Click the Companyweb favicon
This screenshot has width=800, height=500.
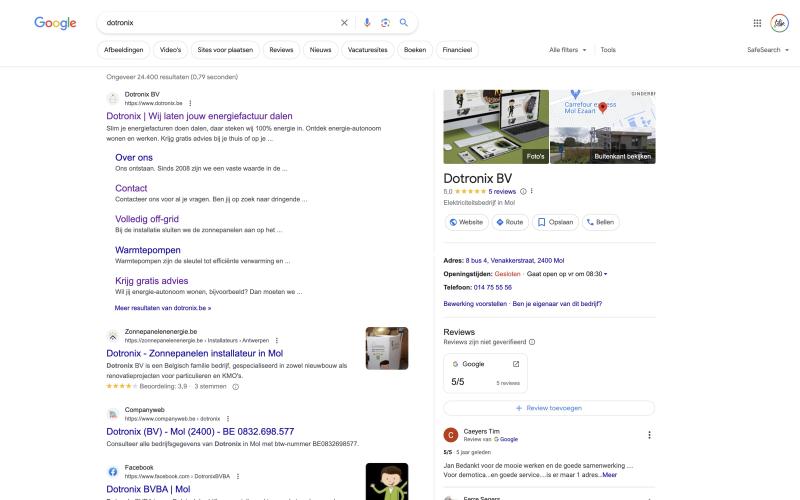113,414
